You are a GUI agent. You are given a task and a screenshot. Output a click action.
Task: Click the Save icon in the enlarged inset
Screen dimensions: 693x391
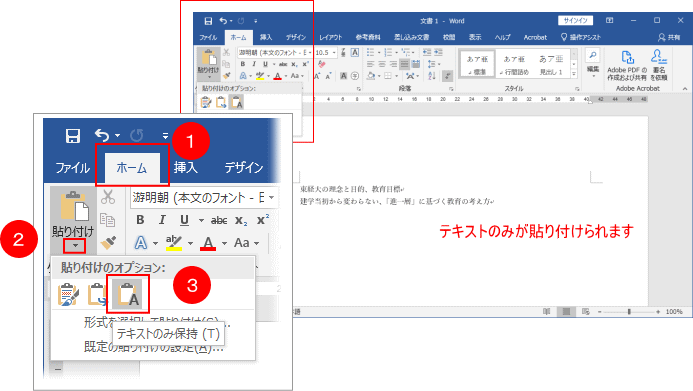tap(73, 136)
